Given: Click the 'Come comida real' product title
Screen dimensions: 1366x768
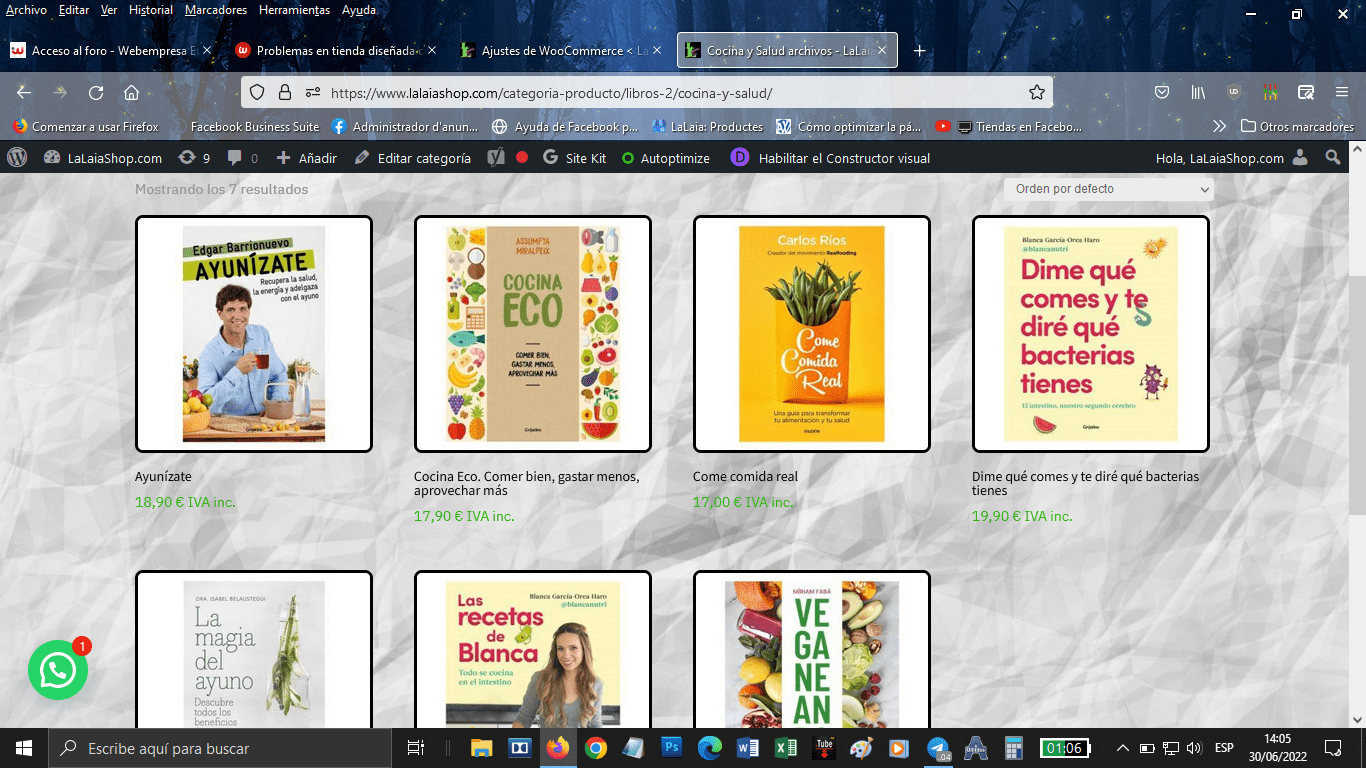Looking at the screenshot, I should [x=745, y=477].
